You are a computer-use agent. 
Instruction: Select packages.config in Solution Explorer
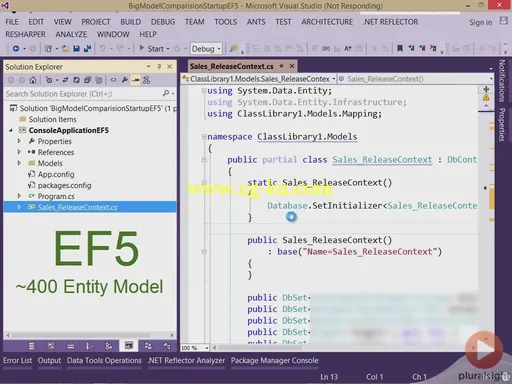pyautogui.click(x=64, y=185)
